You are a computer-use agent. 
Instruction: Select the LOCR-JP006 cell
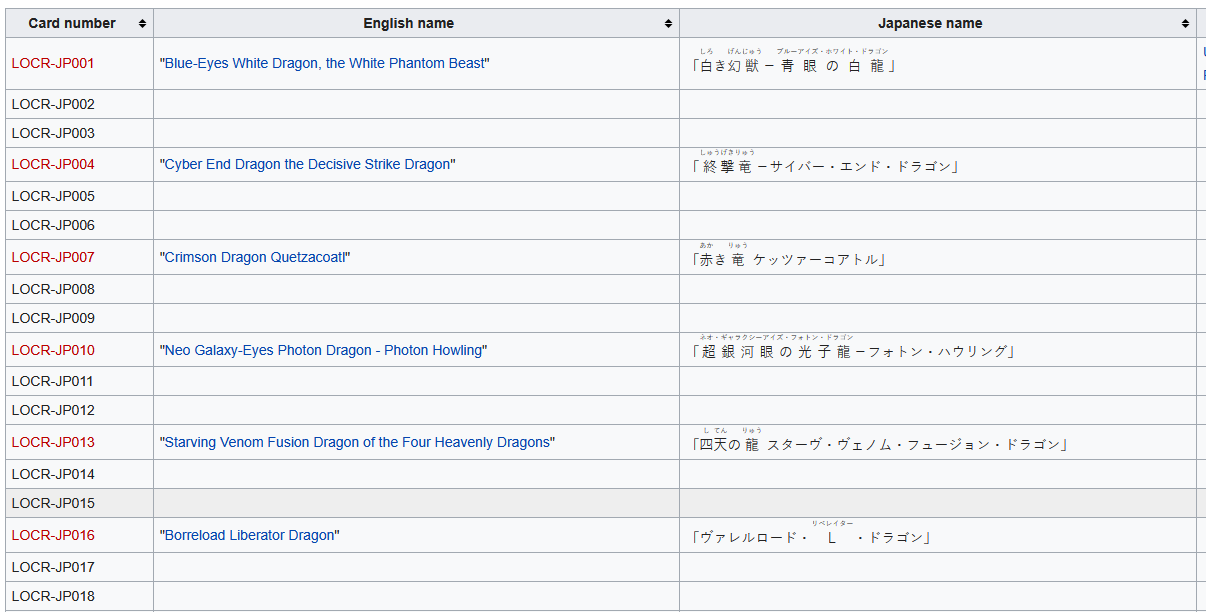(79, 225)
